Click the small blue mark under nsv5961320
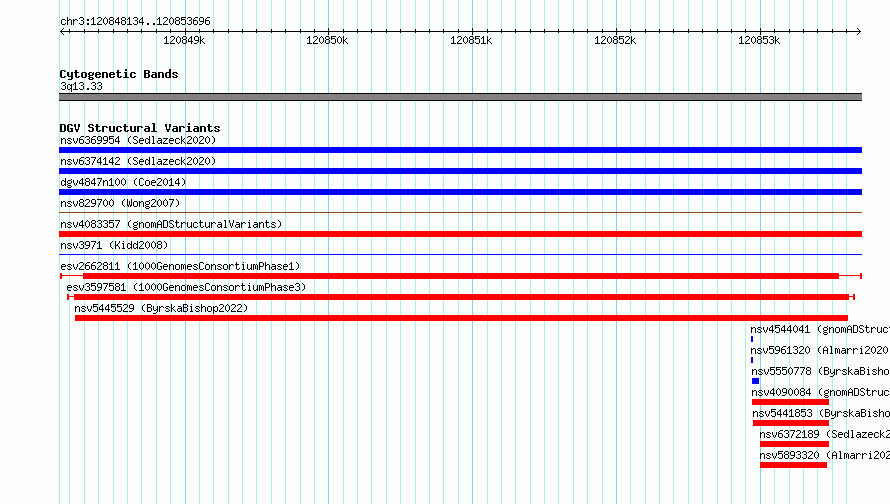The height and width of the screenshot is (504, 890). click(752, 360)
